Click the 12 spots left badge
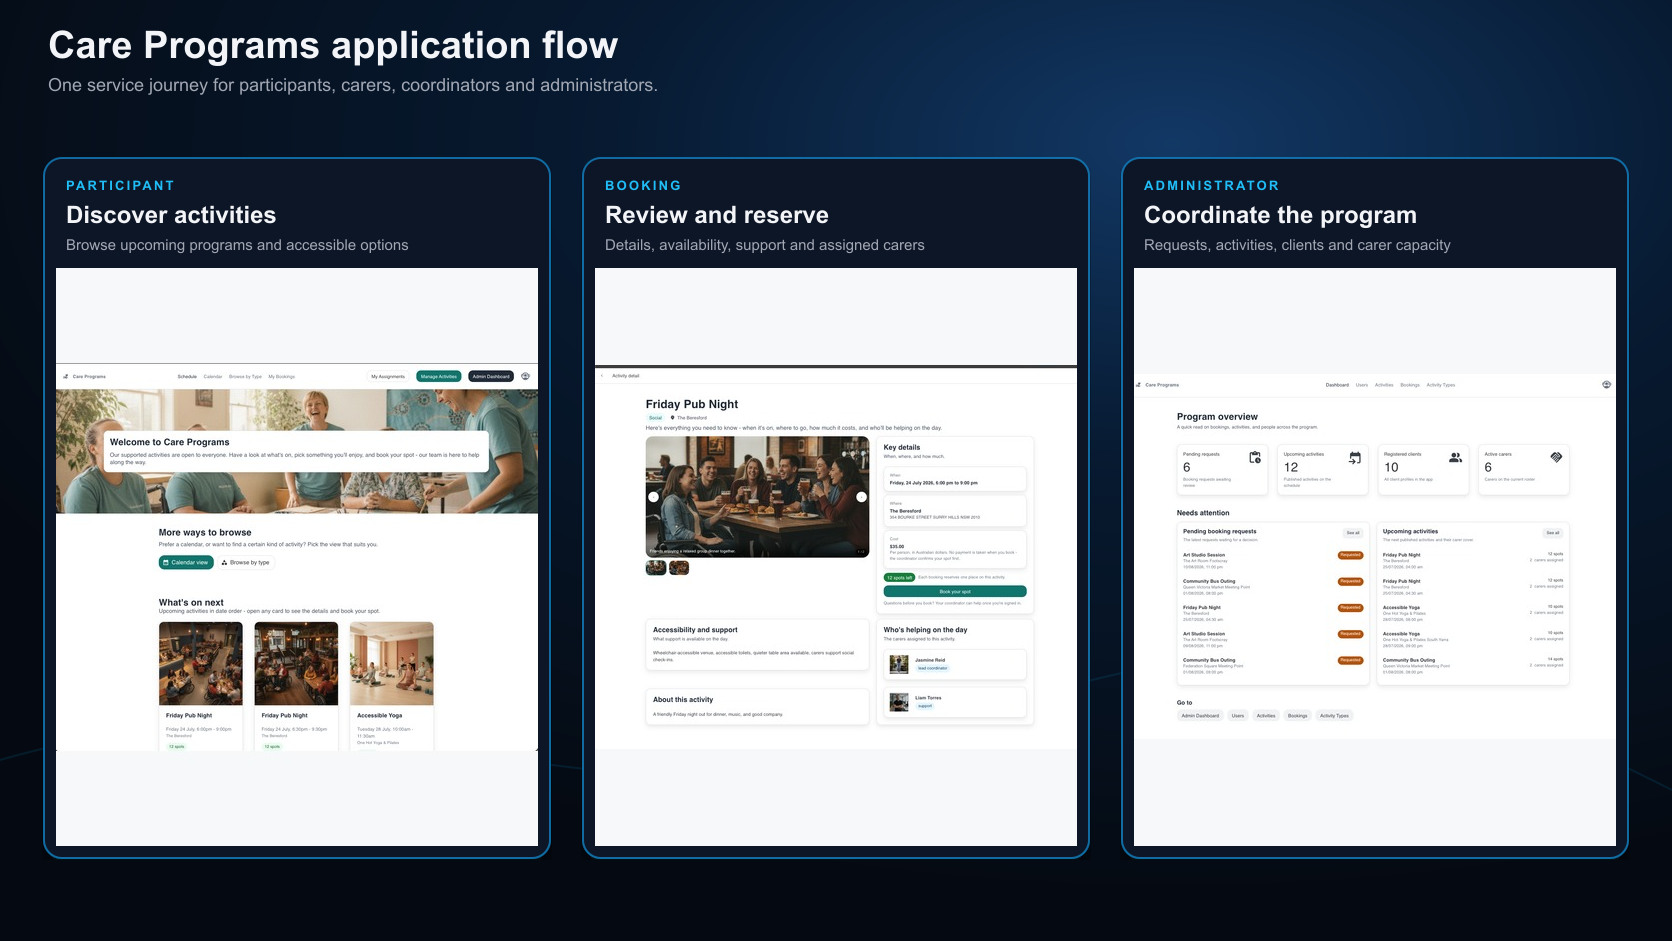The height and width of the screenshot is (941, 1672). [899, 577]
